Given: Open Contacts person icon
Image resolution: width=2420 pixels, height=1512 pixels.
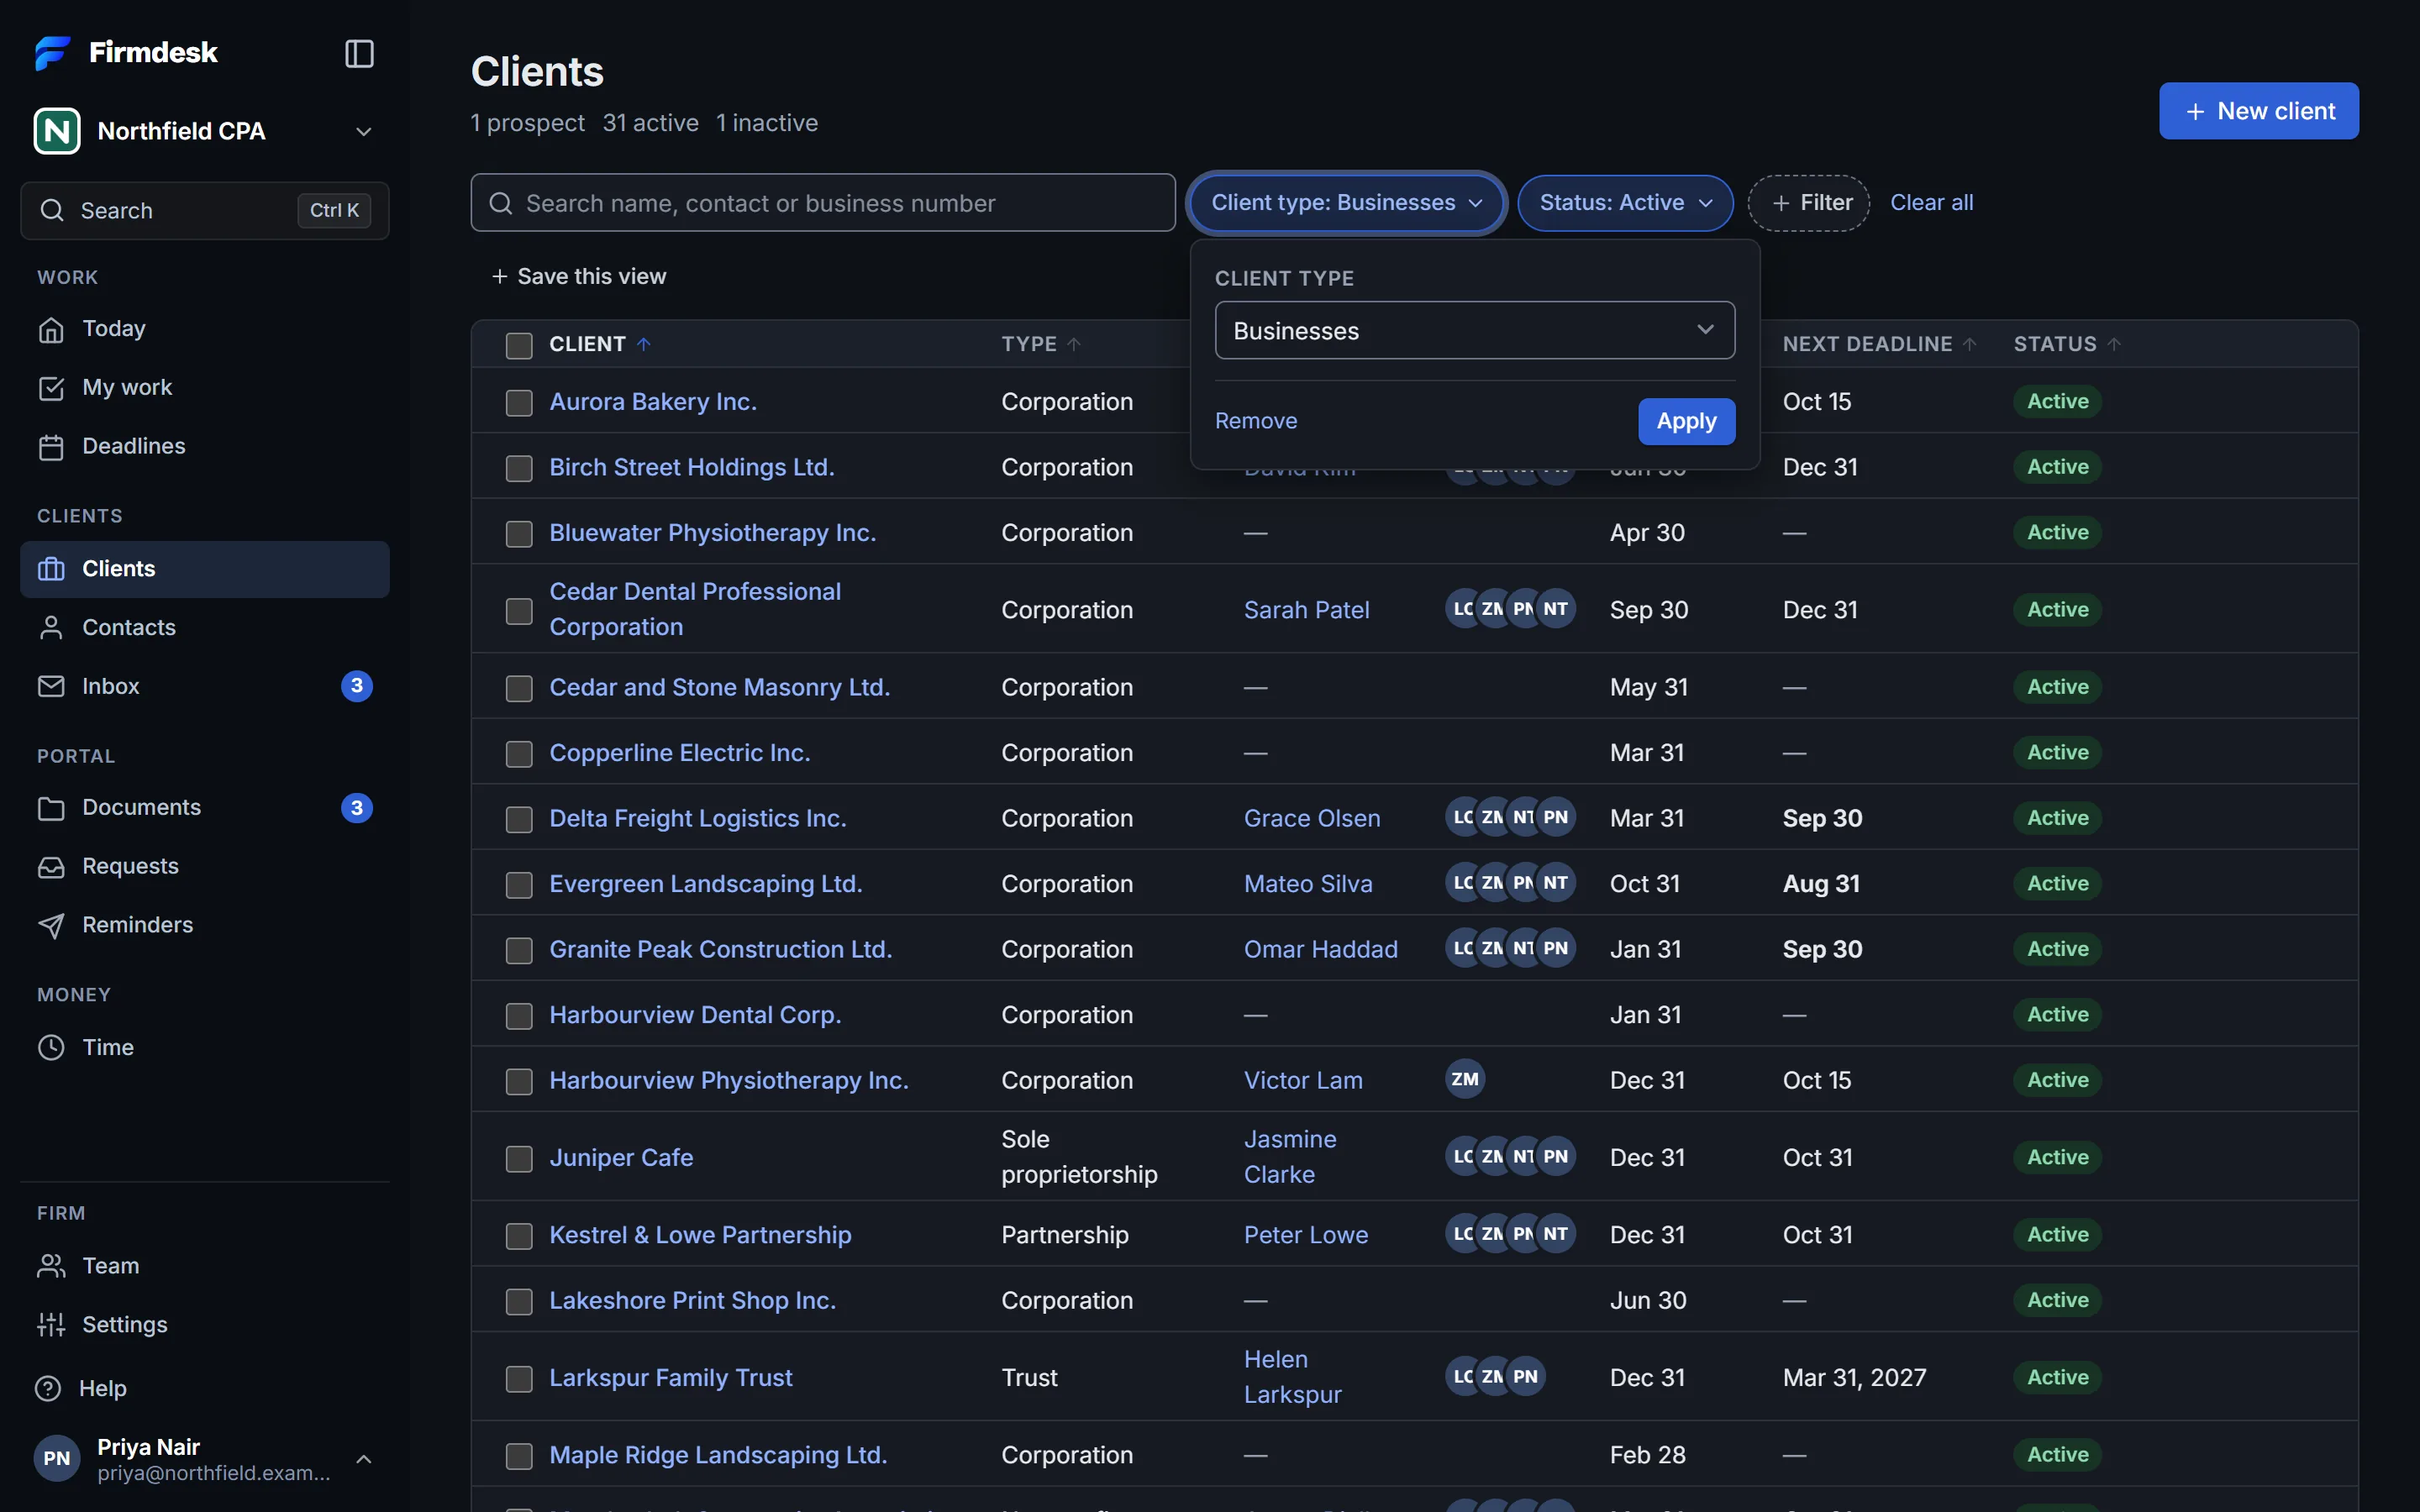Looking at the screenshot, I should (51, 627).
